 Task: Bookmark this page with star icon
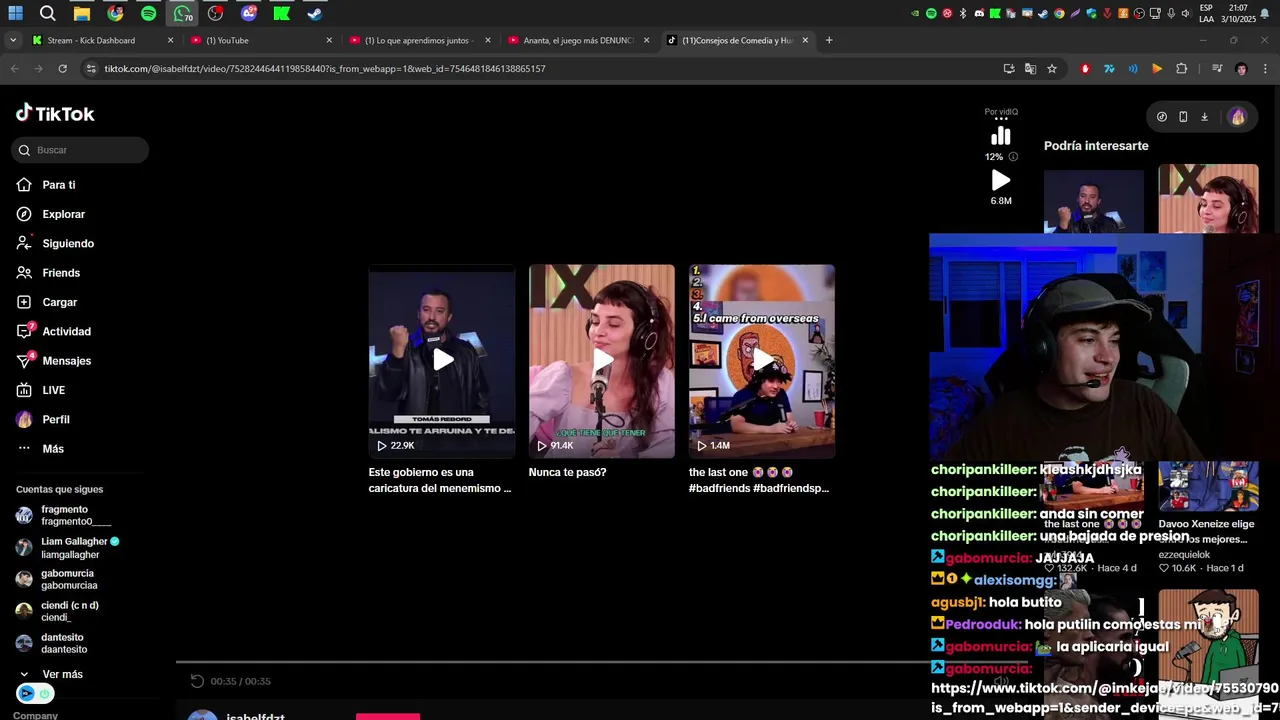click(x=1052, y=69)
